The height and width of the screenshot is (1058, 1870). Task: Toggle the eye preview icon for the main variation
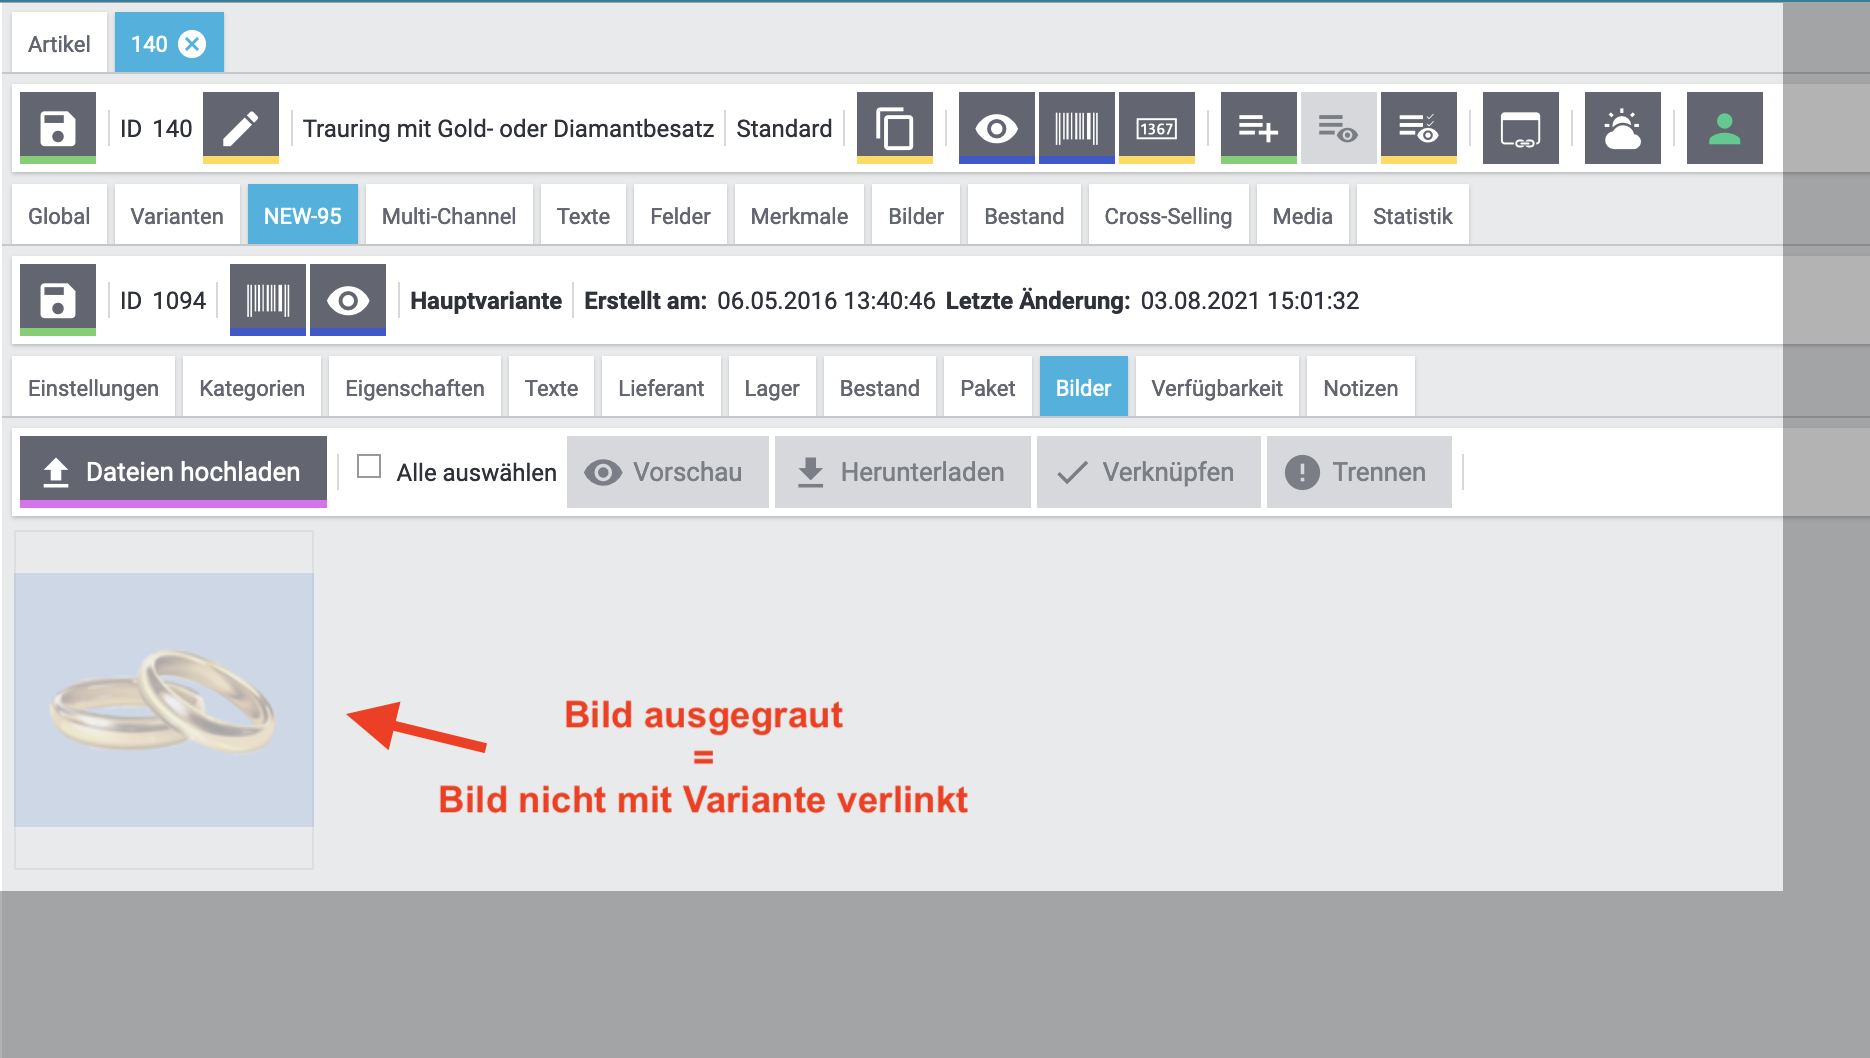click(x=347, y=300)
